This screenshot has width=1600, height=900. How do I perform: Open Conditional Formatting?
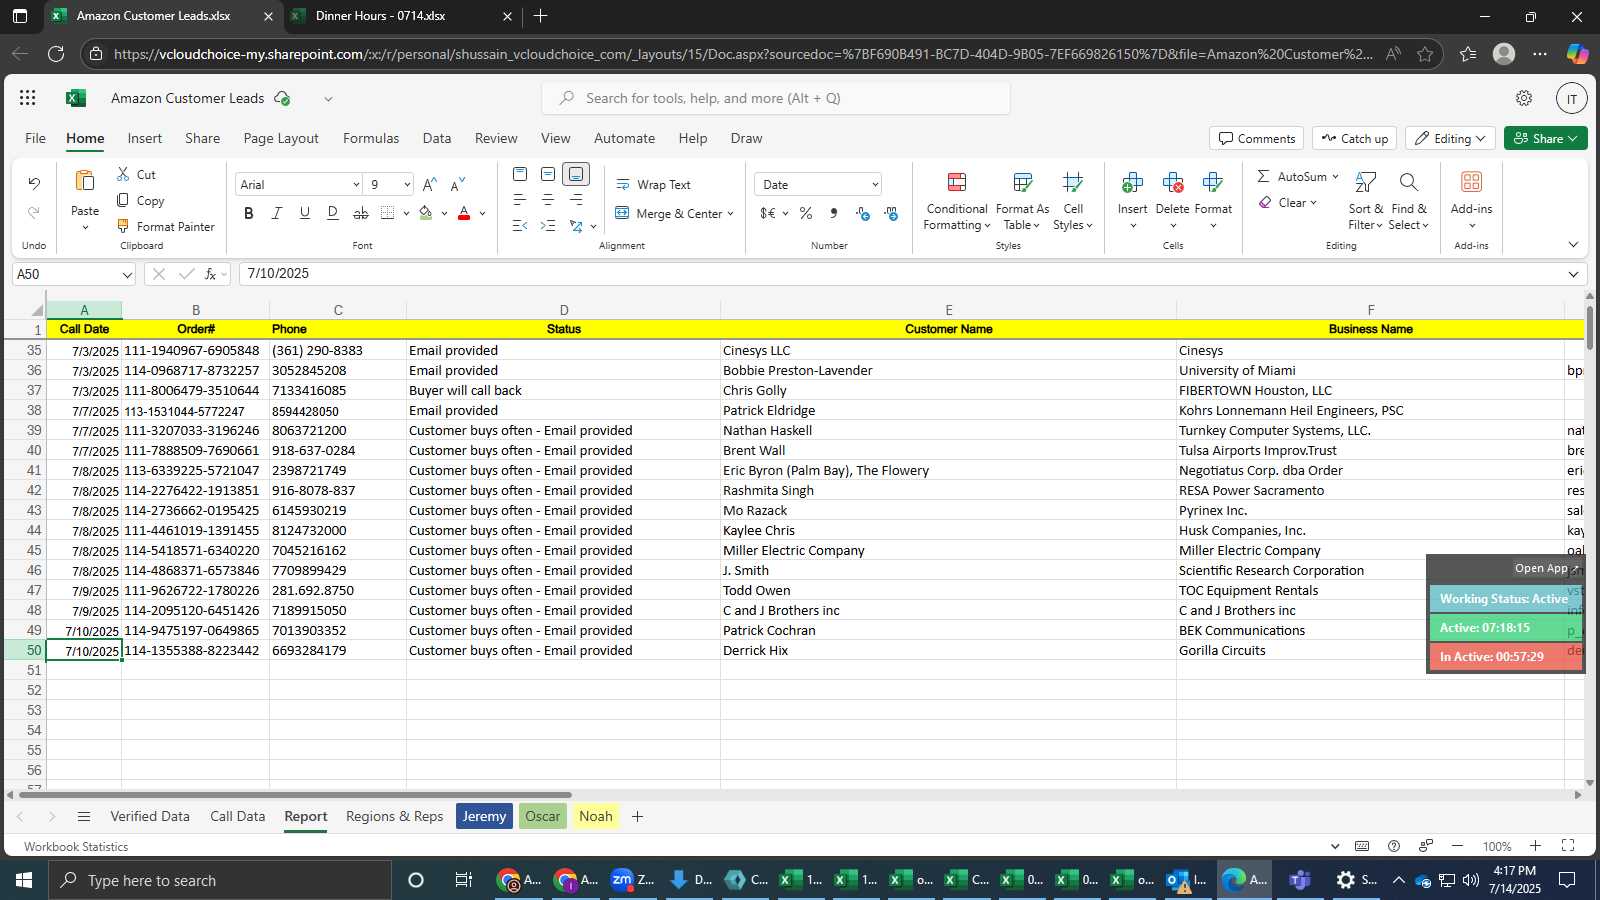[957, 200]
